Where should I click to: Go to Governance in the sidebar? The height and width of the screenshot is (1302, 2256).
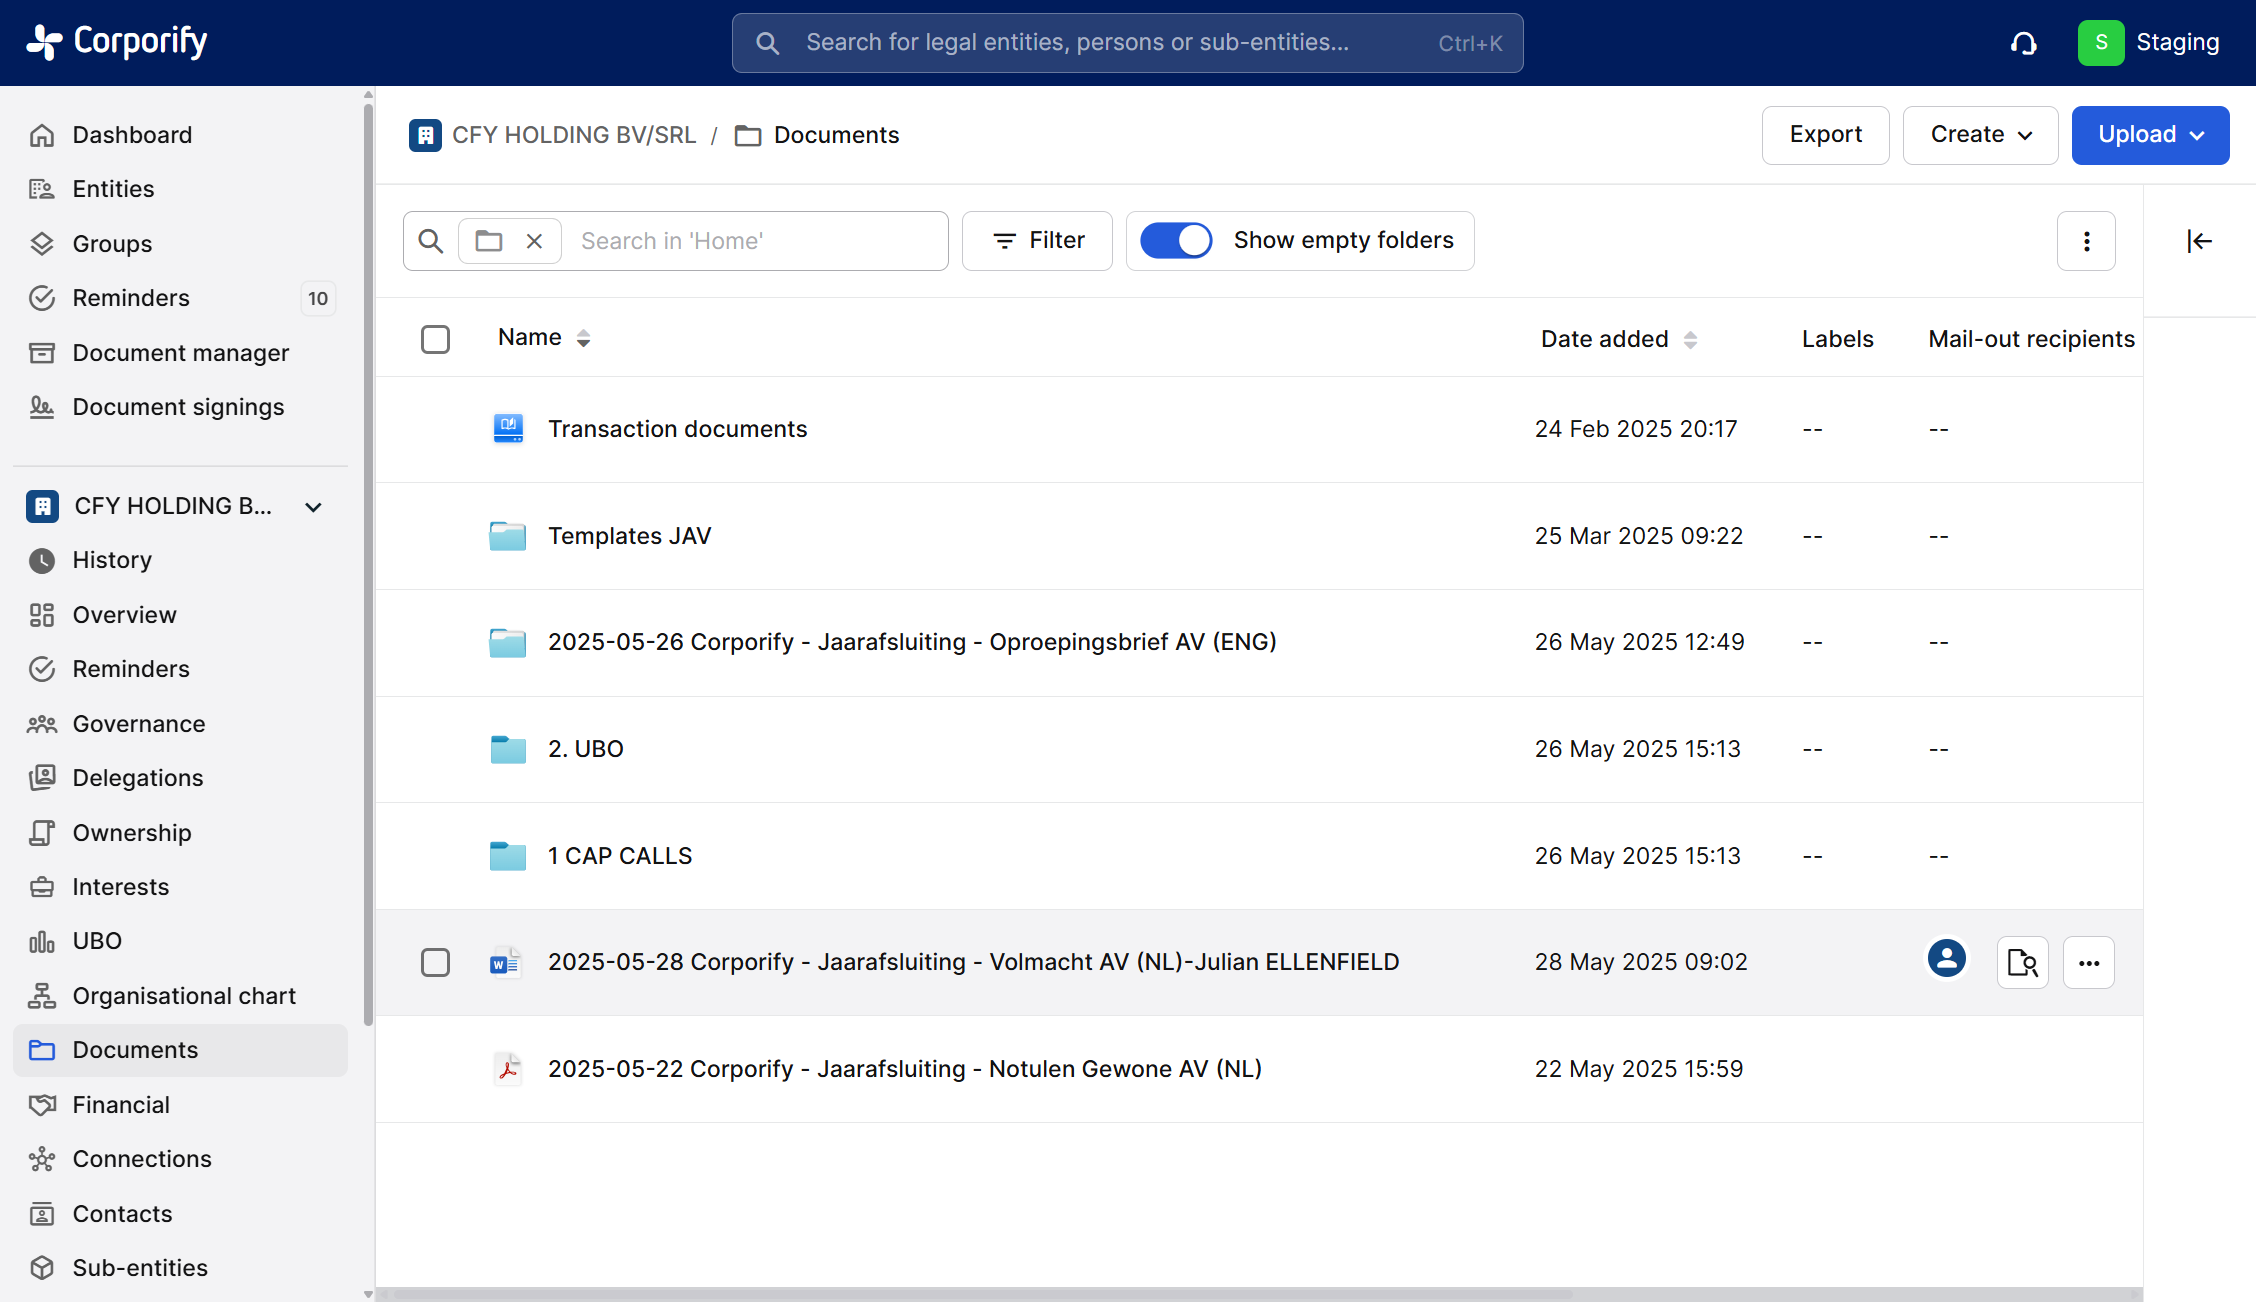tap(139, 724)
